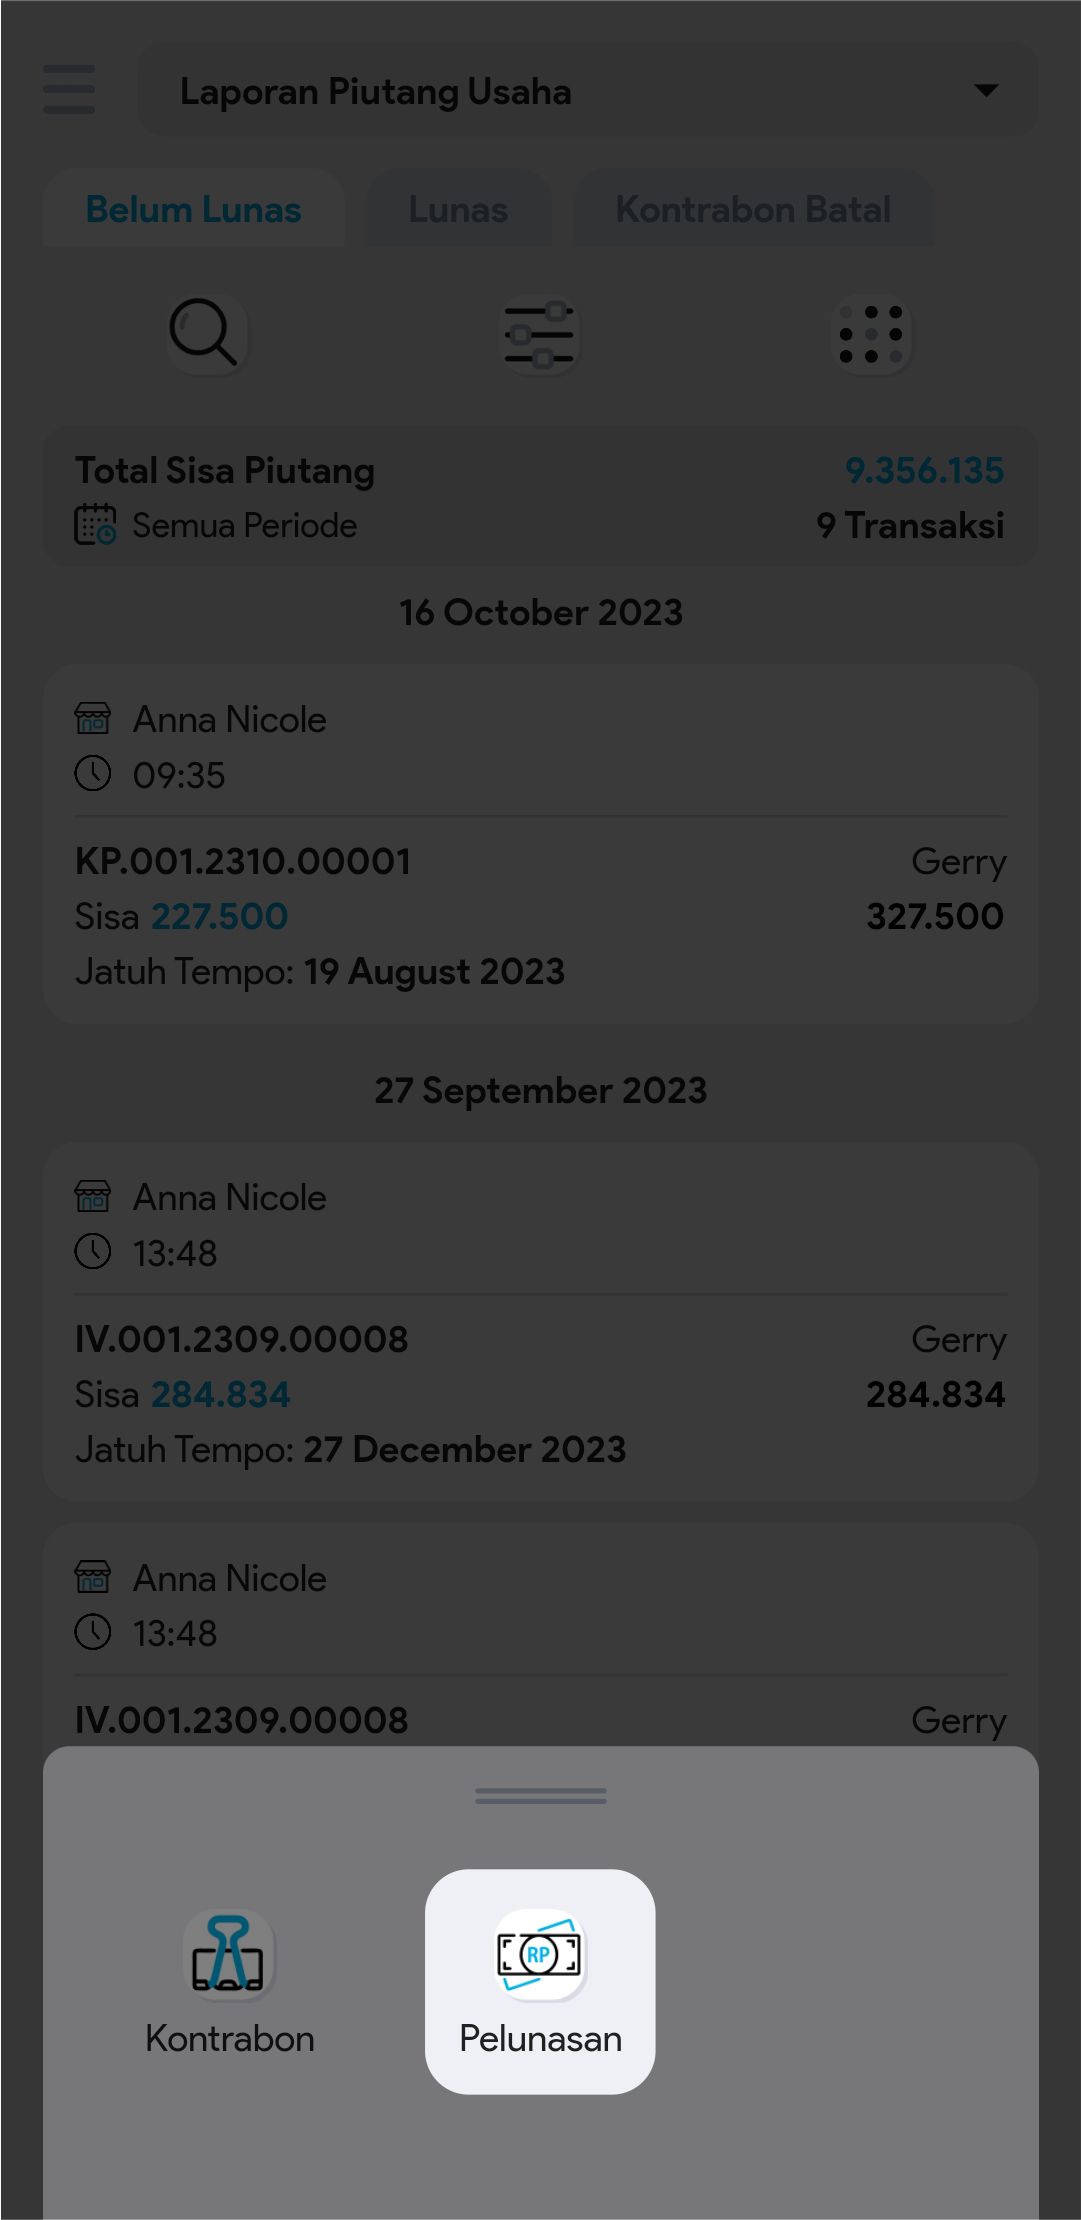Click the store icon on the 16 October card
The height and width of the screenshot is (2220, 1081).
tap(93, 719)
